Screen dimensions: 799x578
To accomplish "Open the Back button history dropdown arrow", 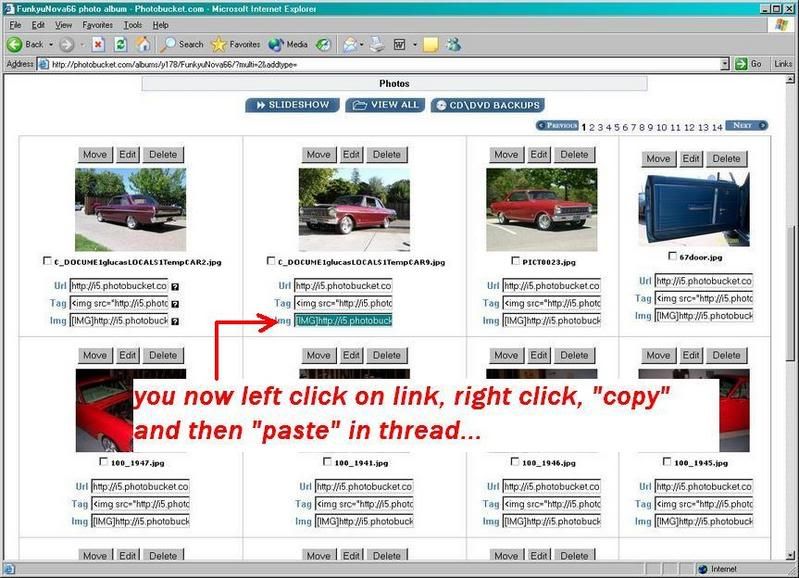I will pyautogui.click(x=50, y=44).
